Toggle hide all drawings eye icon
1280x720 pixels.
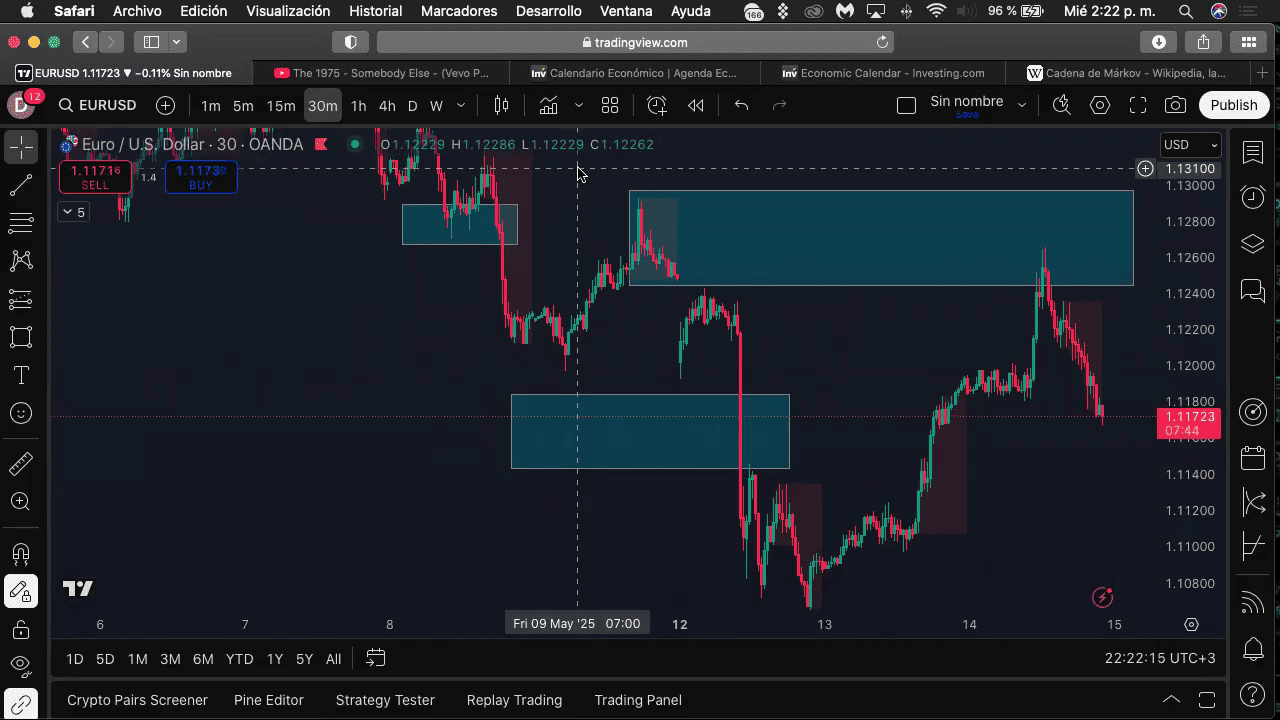pyautogui.click(x=20, y=664)
